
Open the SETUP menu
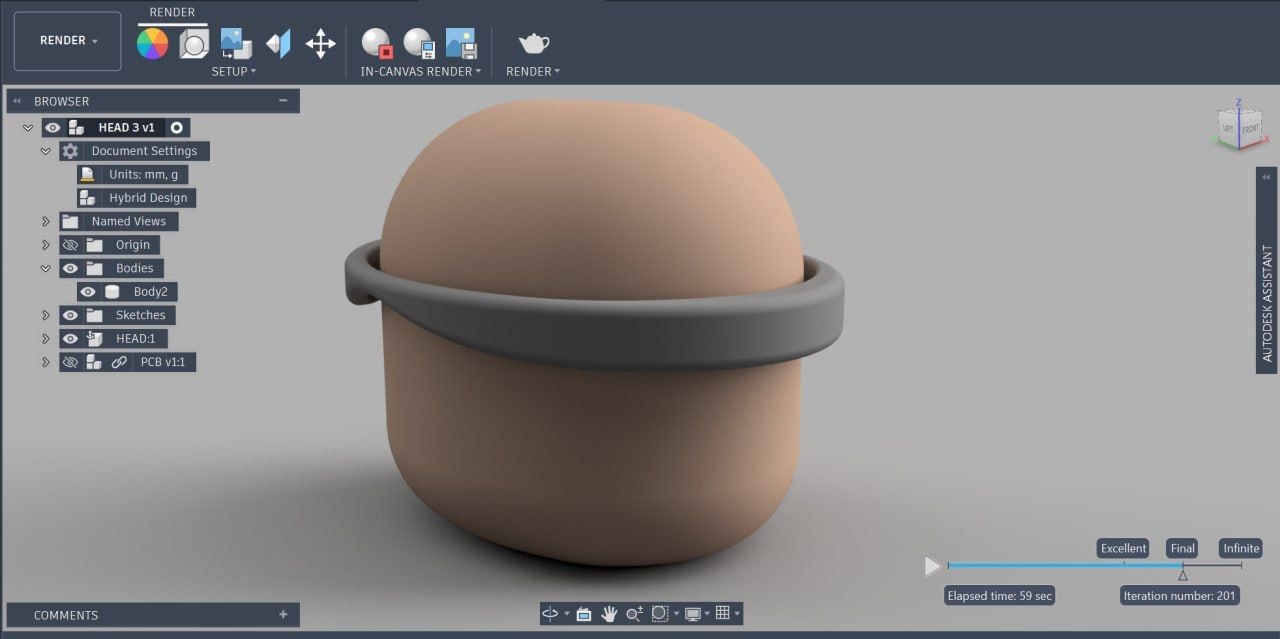pos(234,72)
